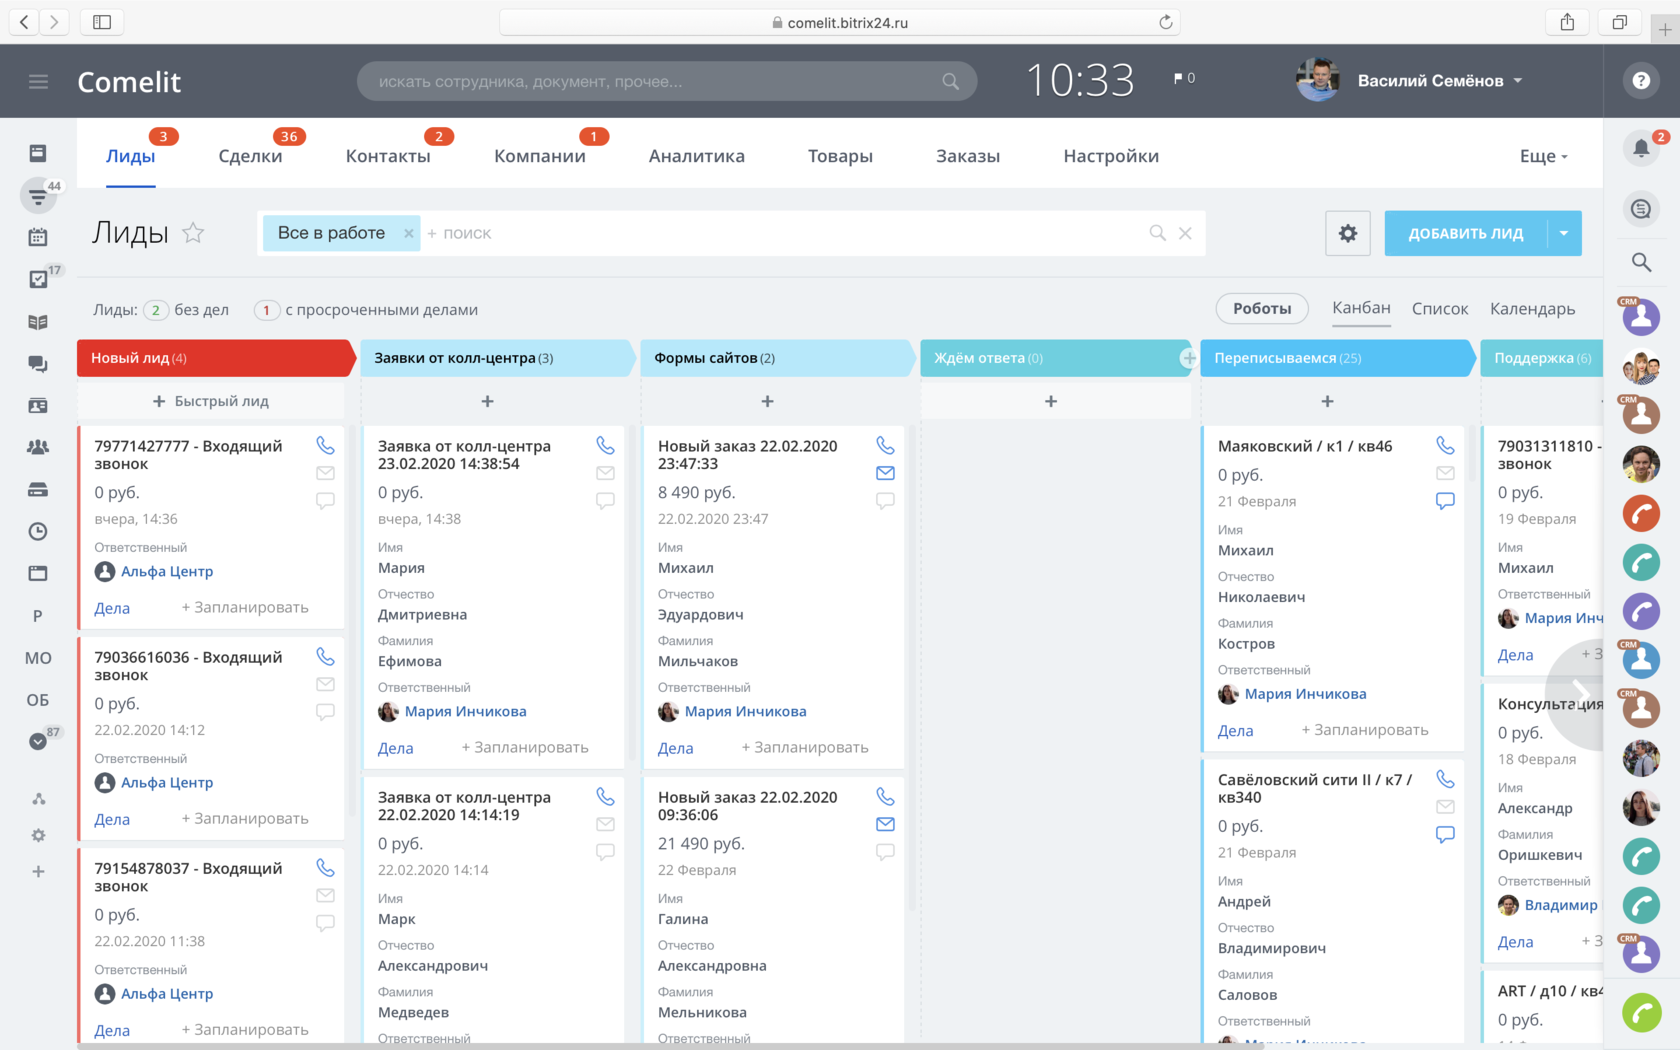This screenshot has width=1680, height=1050.
Task: Switch to Список view
Action: point(1440,309)
